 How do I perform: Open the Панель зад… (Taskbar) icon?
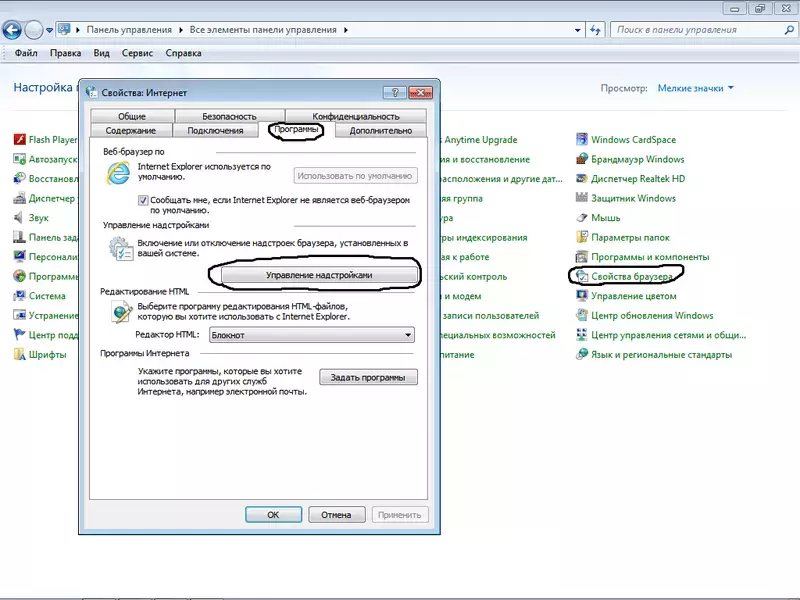19,237
